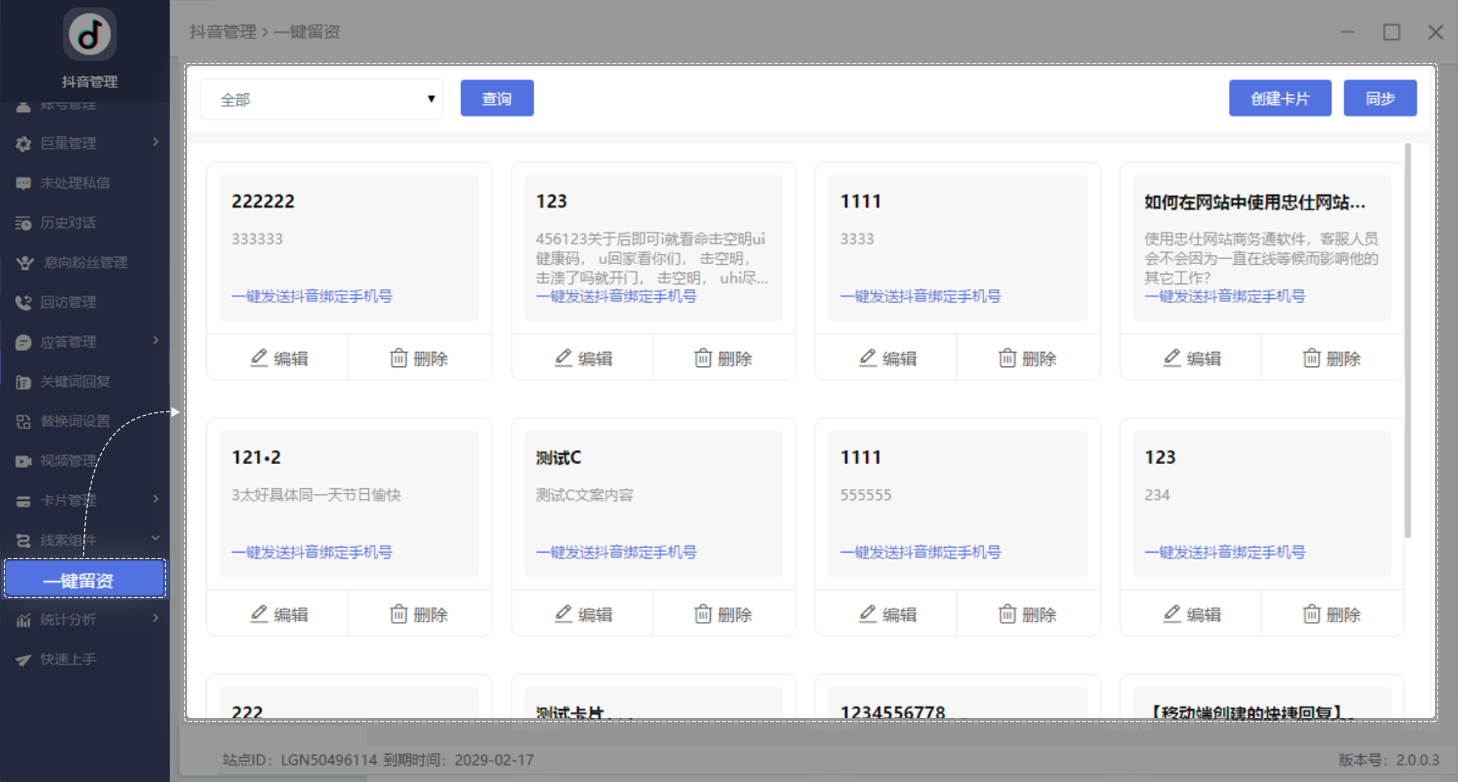Open 关键词回复 in the sidebar
The width and height of the screenshot is (1458, 782).
click(75, 381)
